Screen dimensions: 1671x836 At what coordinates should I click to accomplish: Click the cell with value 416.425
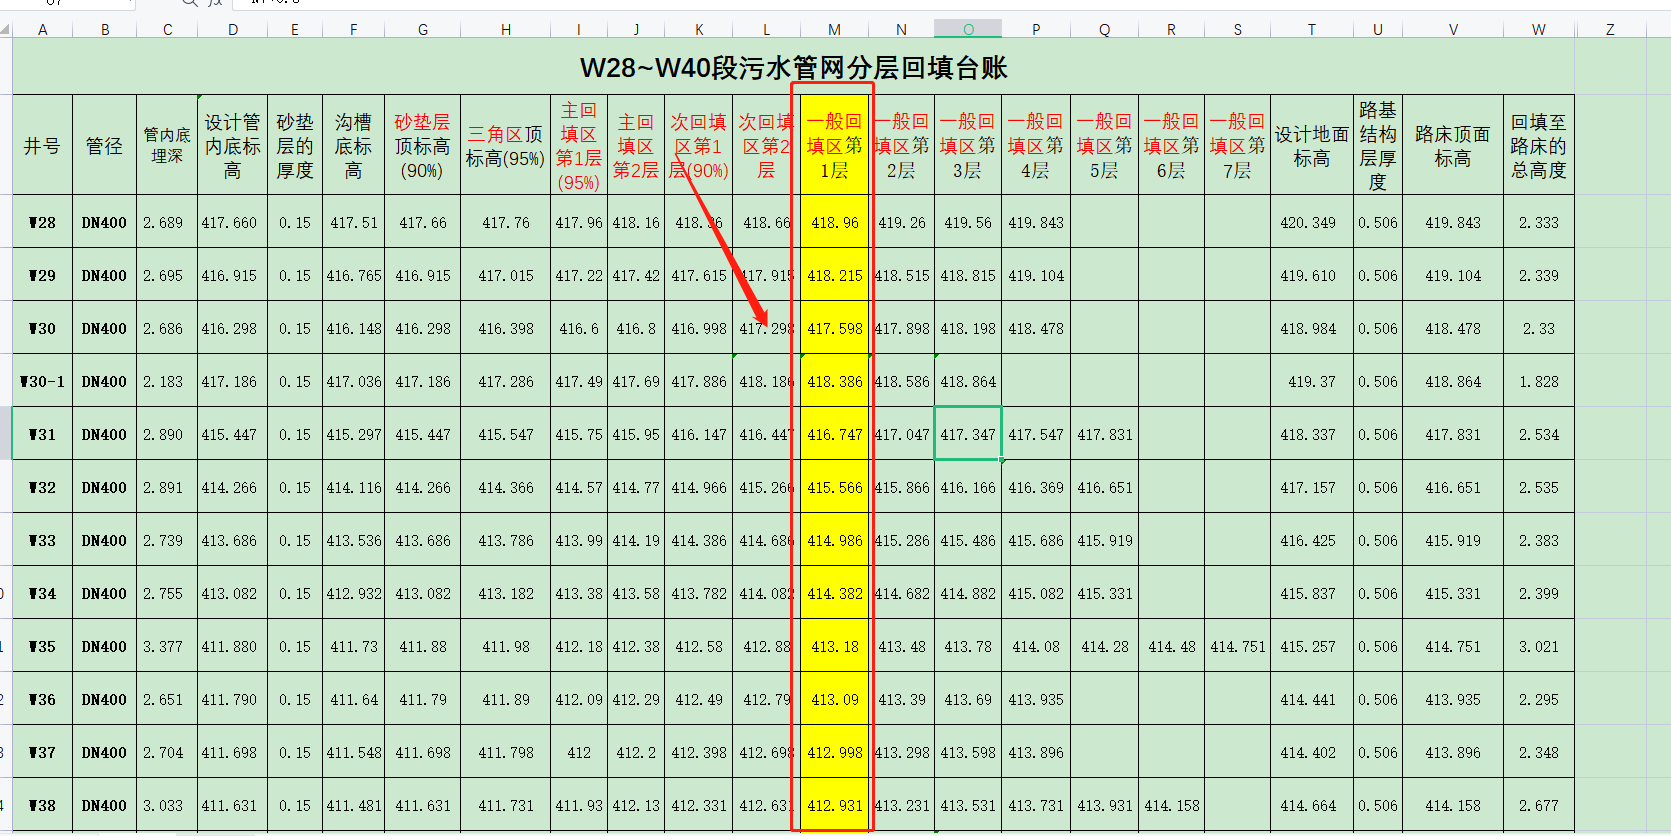click(1311, 540)
